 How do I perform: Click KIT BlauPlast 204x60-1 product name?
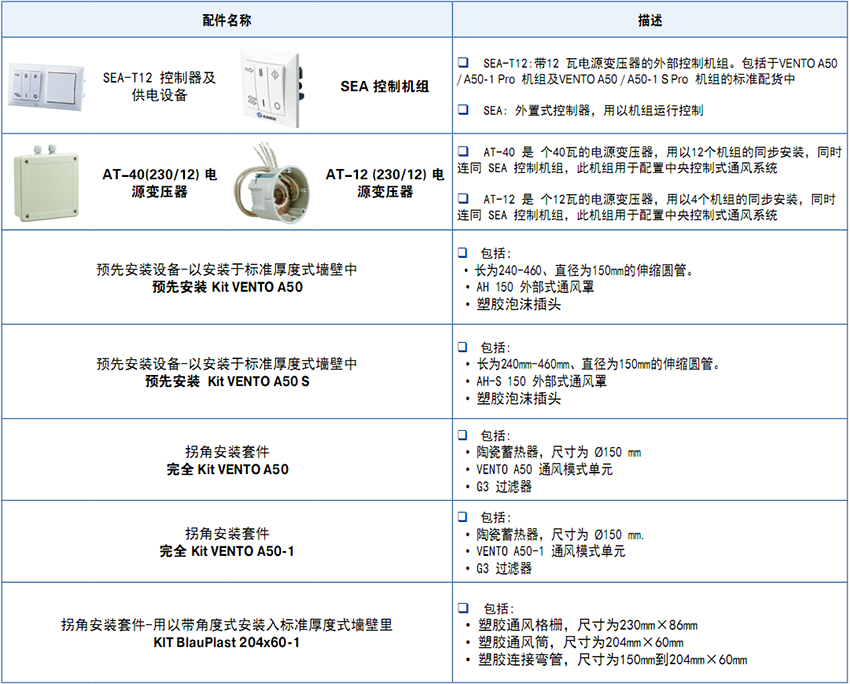click(226, 643)
